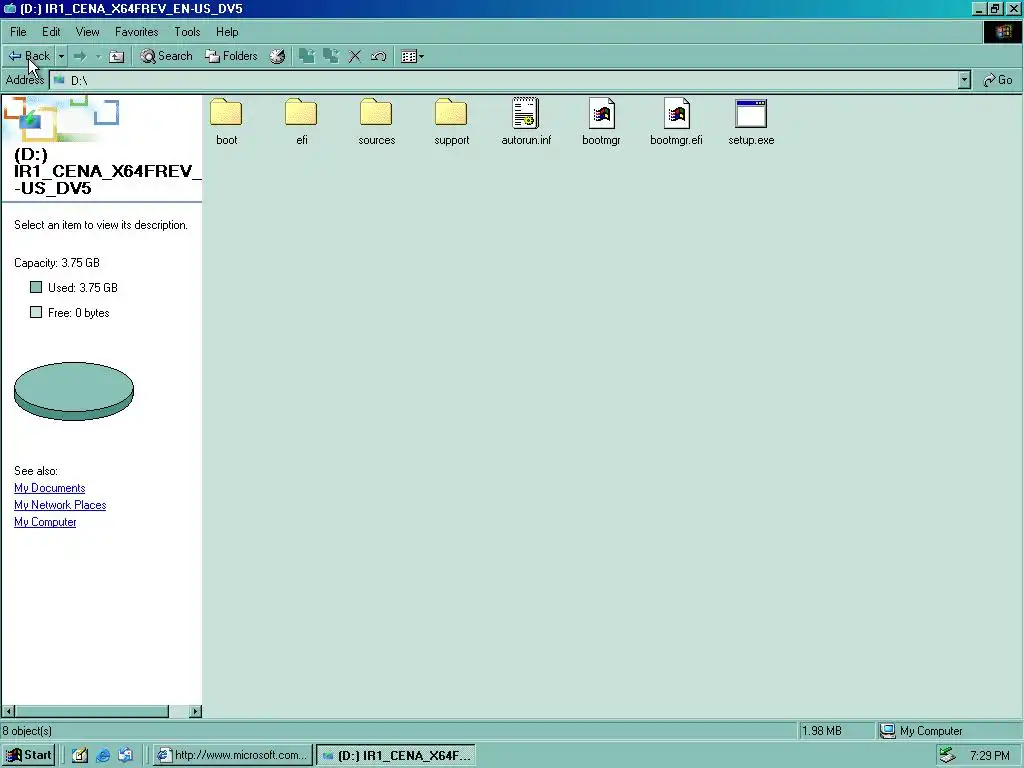Go up one folder level

(x=117, y=56)
